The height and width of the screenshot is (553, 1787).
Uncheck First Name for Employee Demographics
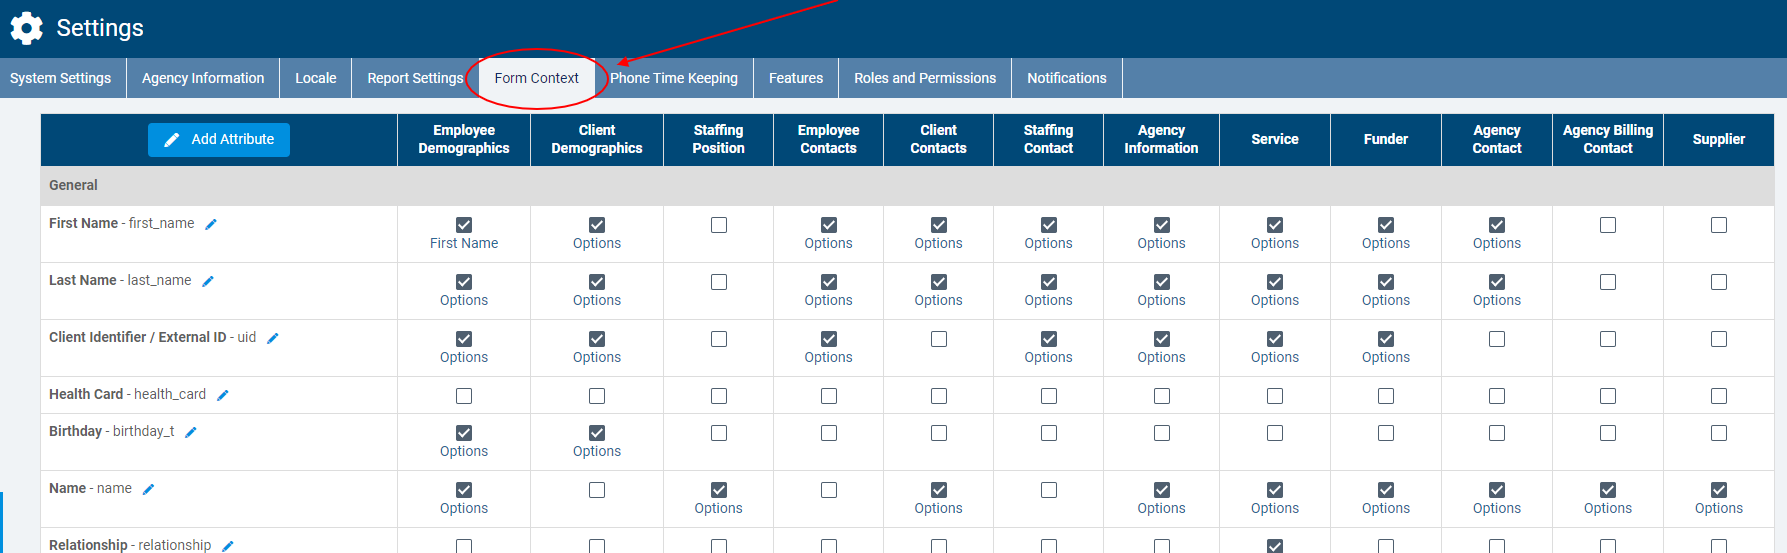464,225
